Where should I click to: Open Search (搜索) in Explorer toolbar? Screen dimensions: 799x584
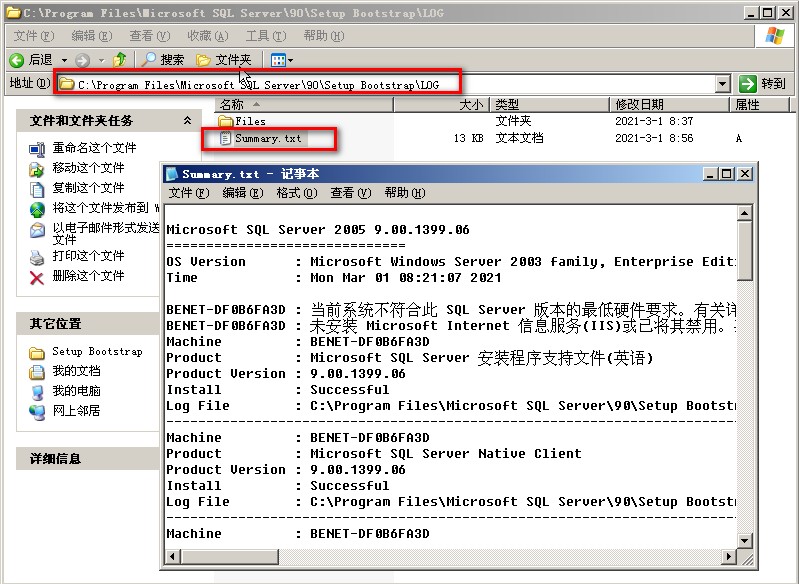(x=163, y=60)
